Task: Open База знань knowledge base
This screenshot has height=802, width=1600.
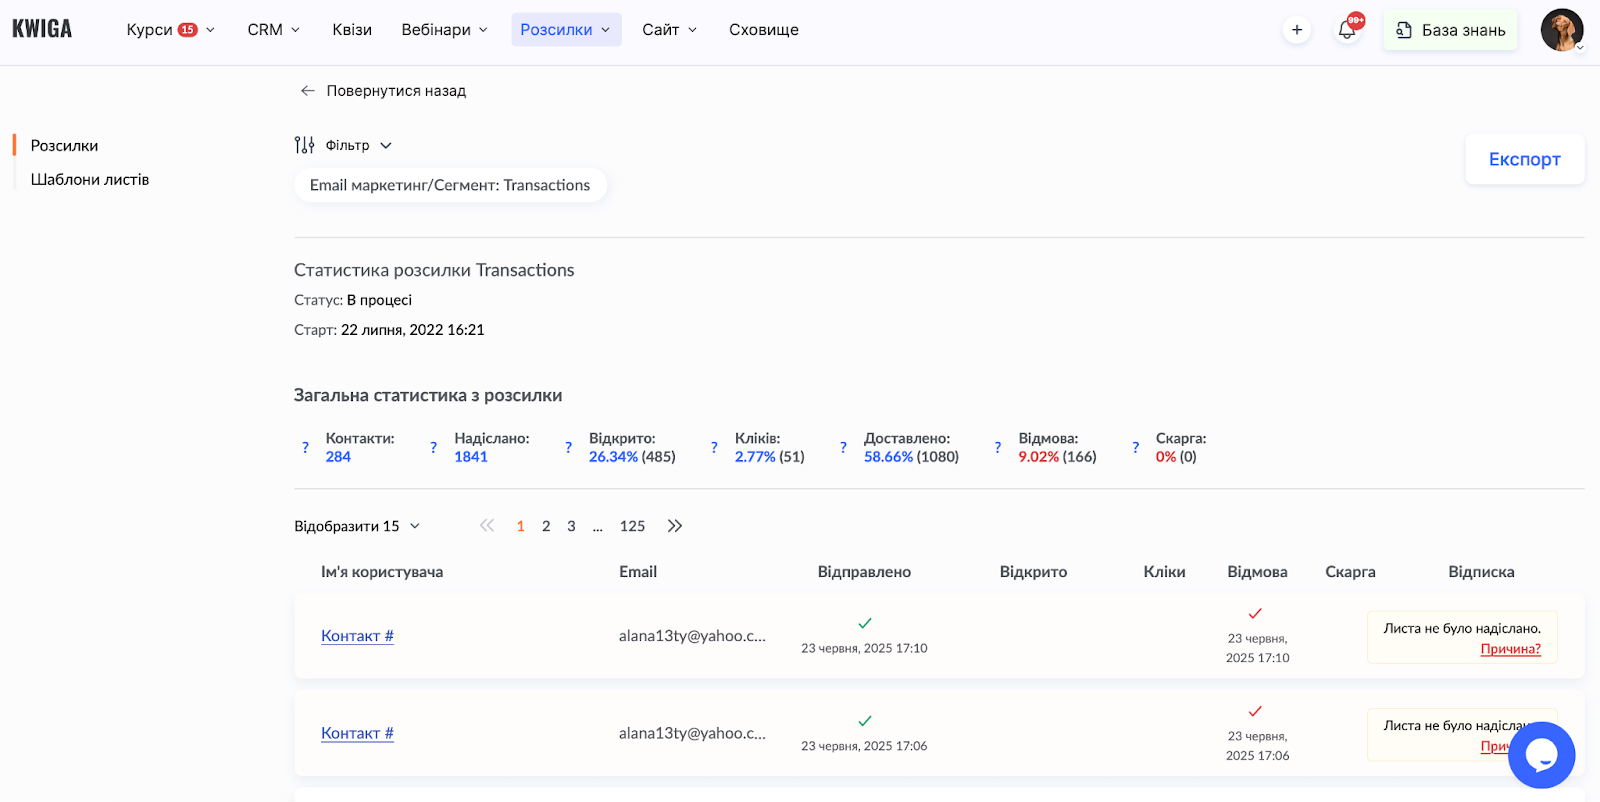Action: pos(1450,30)
